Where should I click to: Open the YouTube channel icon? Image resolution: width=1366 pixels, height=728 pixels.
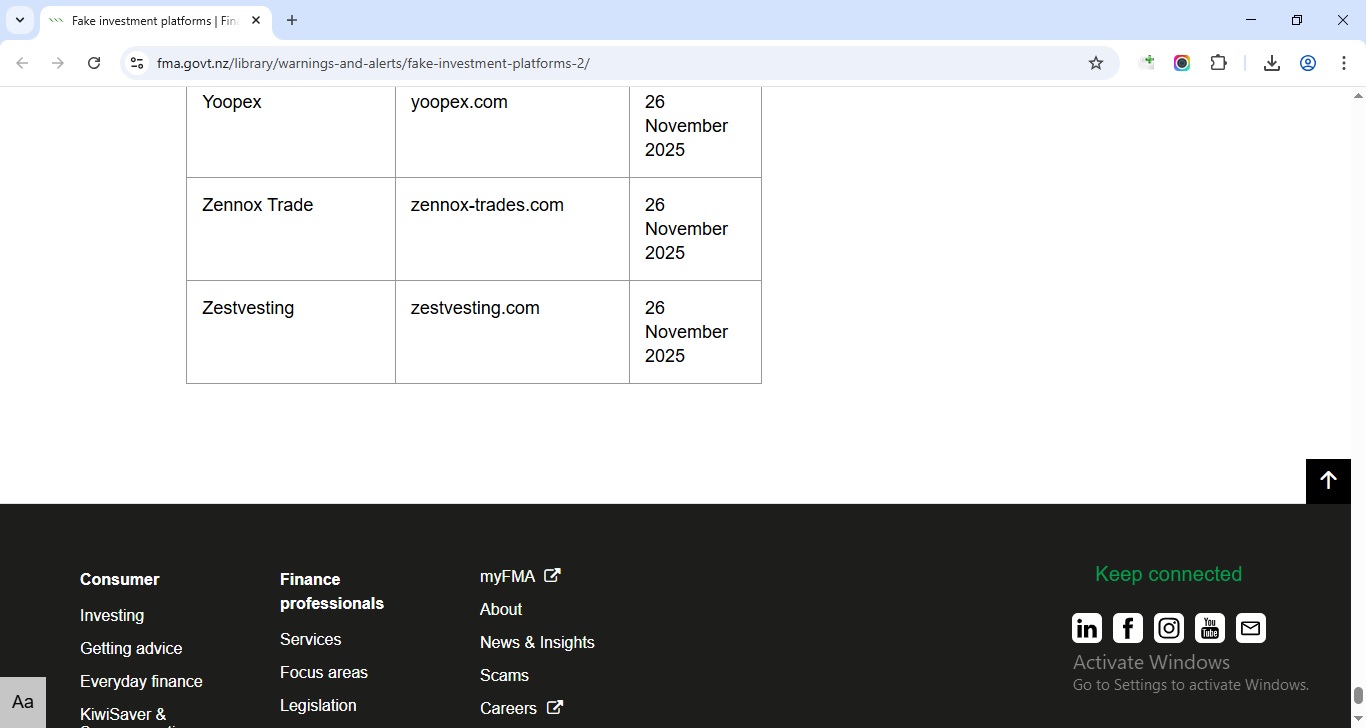pos(1210,628)
